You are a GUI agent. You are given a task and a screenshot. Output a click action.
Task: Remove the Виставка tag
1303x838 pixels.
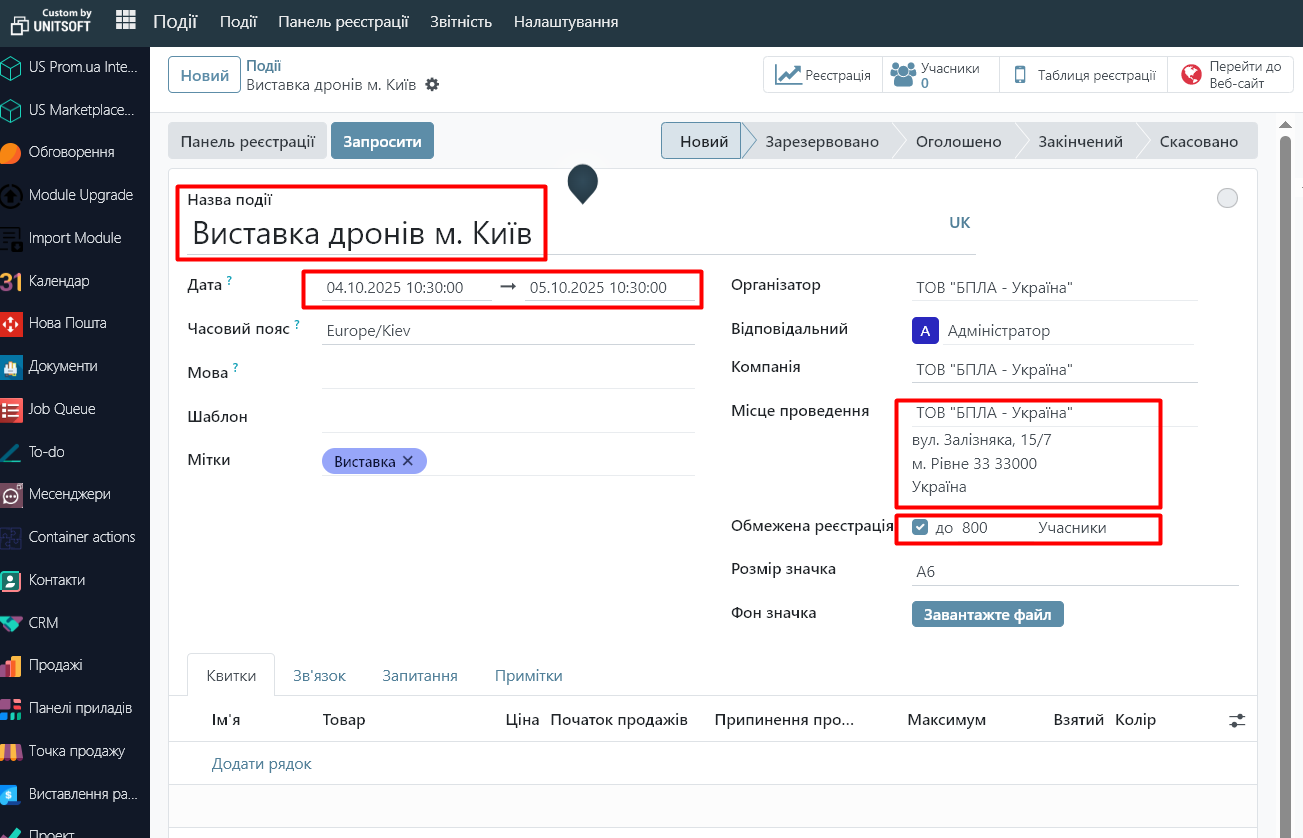(x=407, y=461)
